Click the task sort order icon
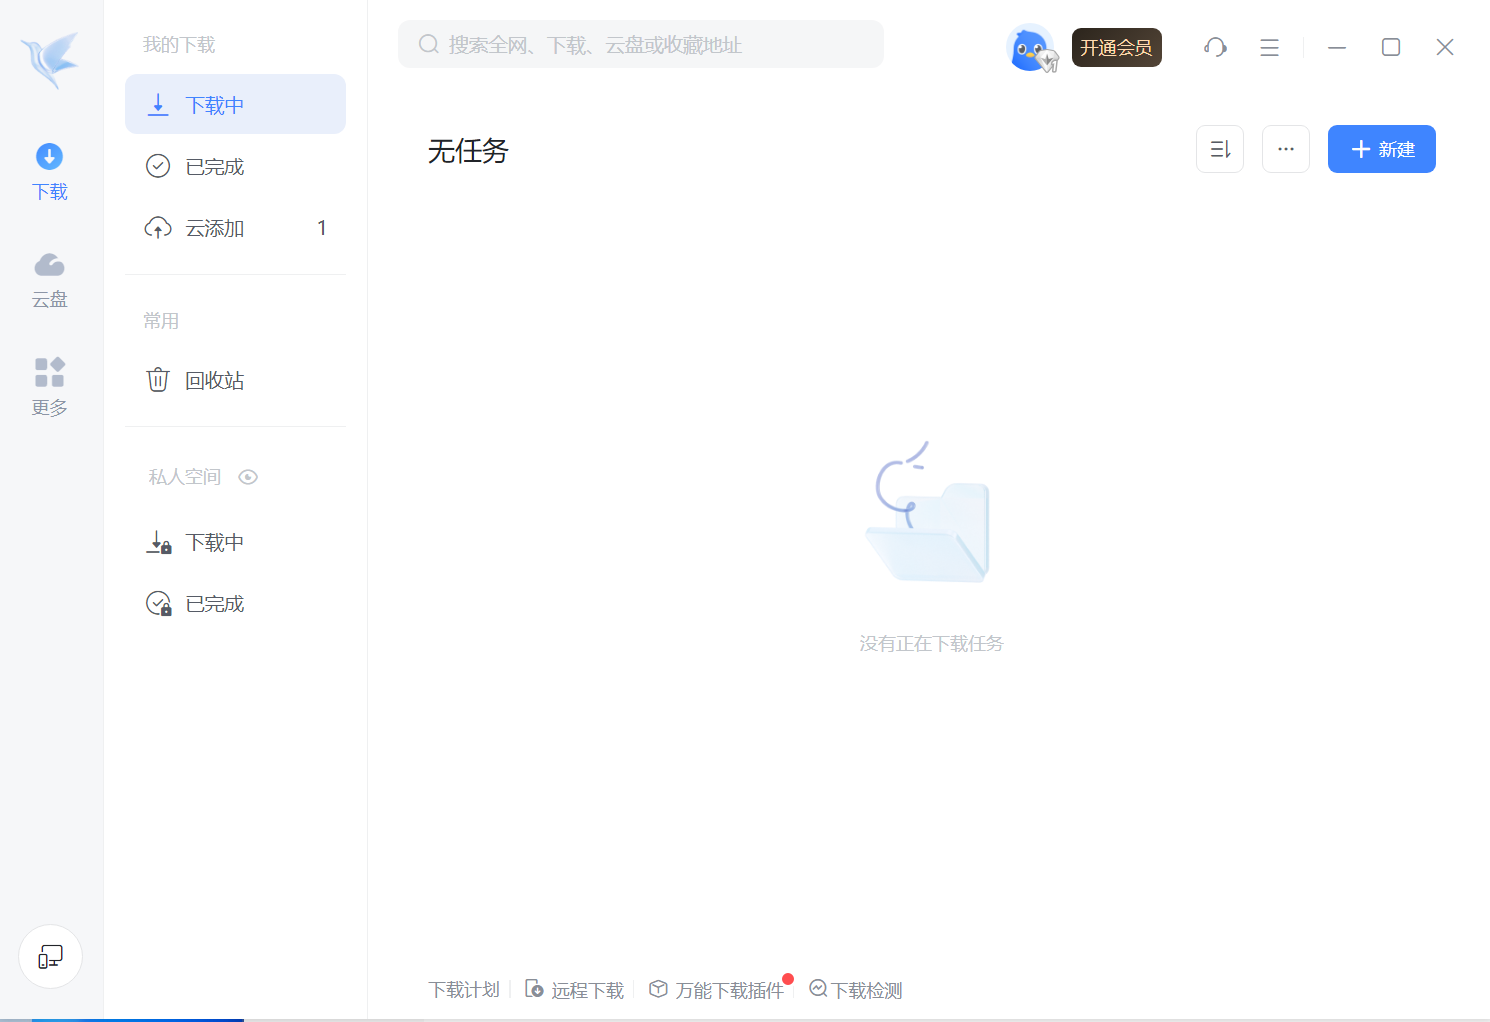 point(1220,149)
